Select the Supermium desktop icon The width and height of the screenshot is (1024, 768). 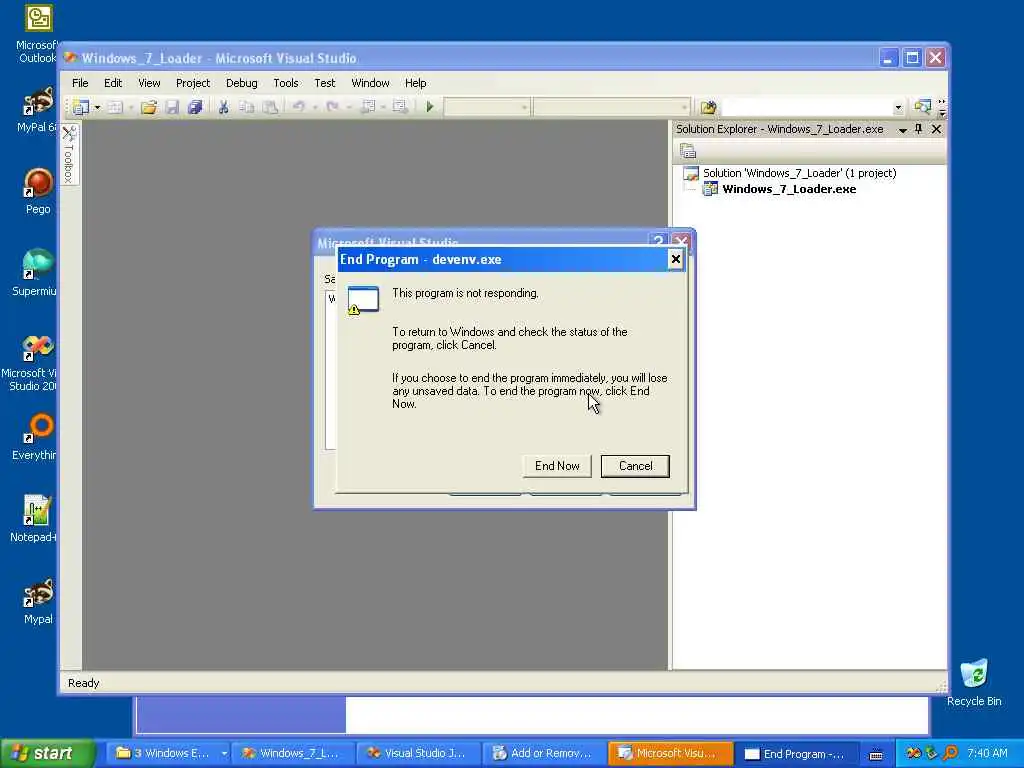34,272
